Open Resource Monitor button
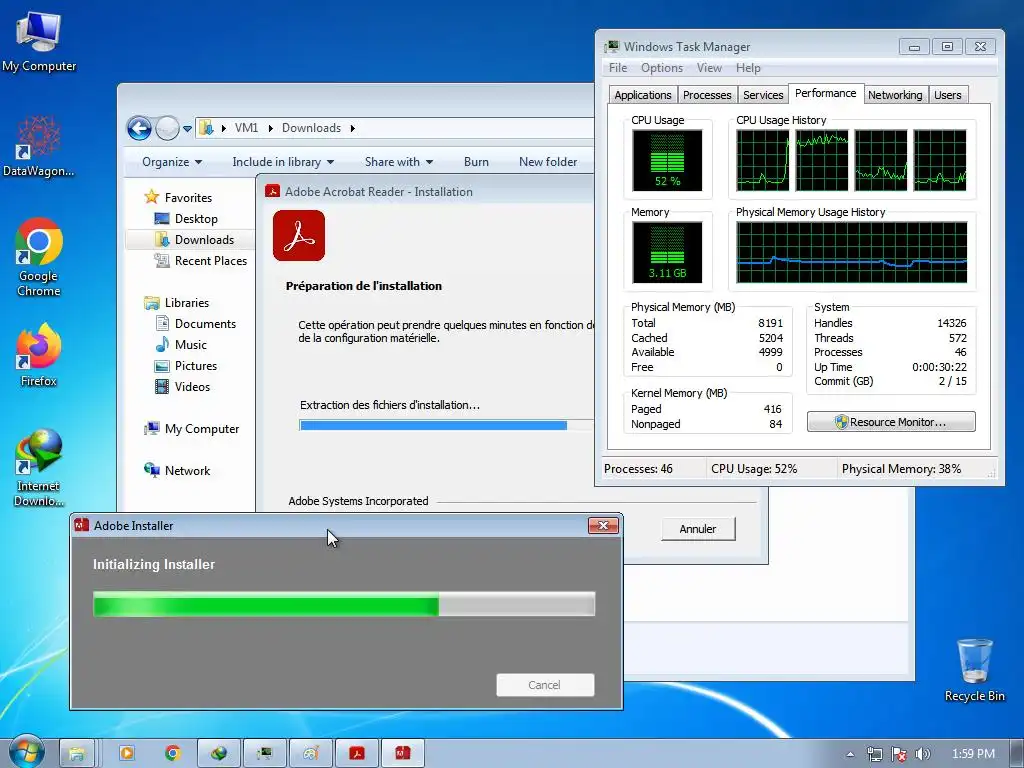 point(891,422)
